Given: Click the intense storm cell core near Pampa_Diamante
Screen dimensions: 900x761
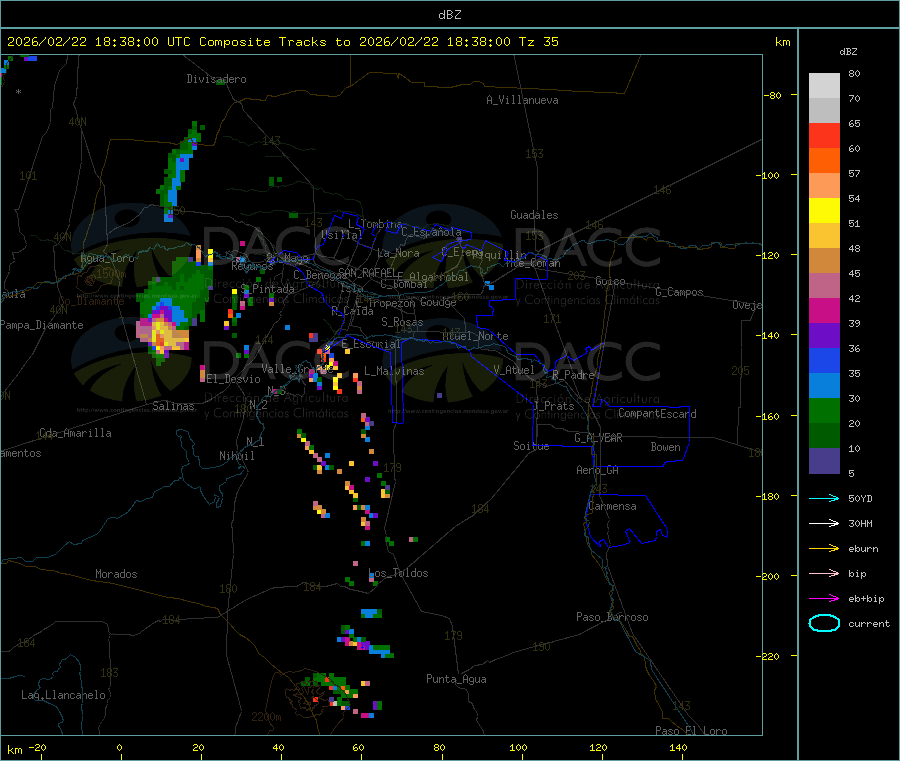Looking at the screenshot, I should click(161, 333).
